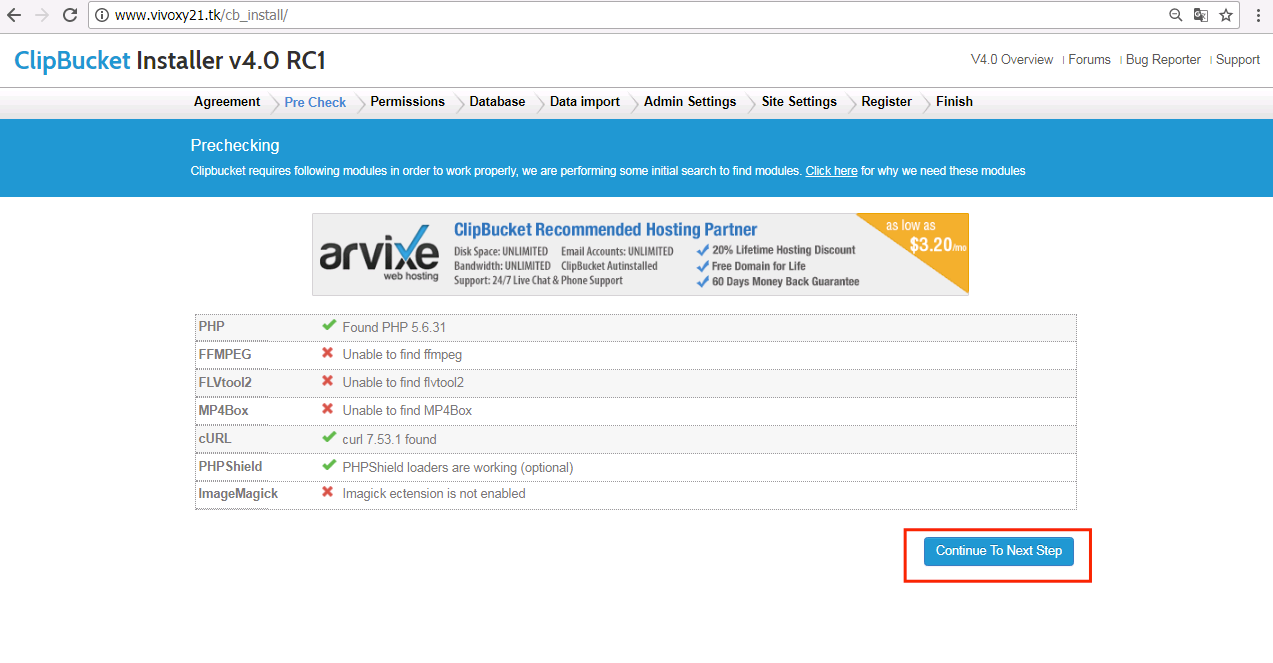Open the Admin Settings step
This screenshot has width=1273, height=663.
690,102
